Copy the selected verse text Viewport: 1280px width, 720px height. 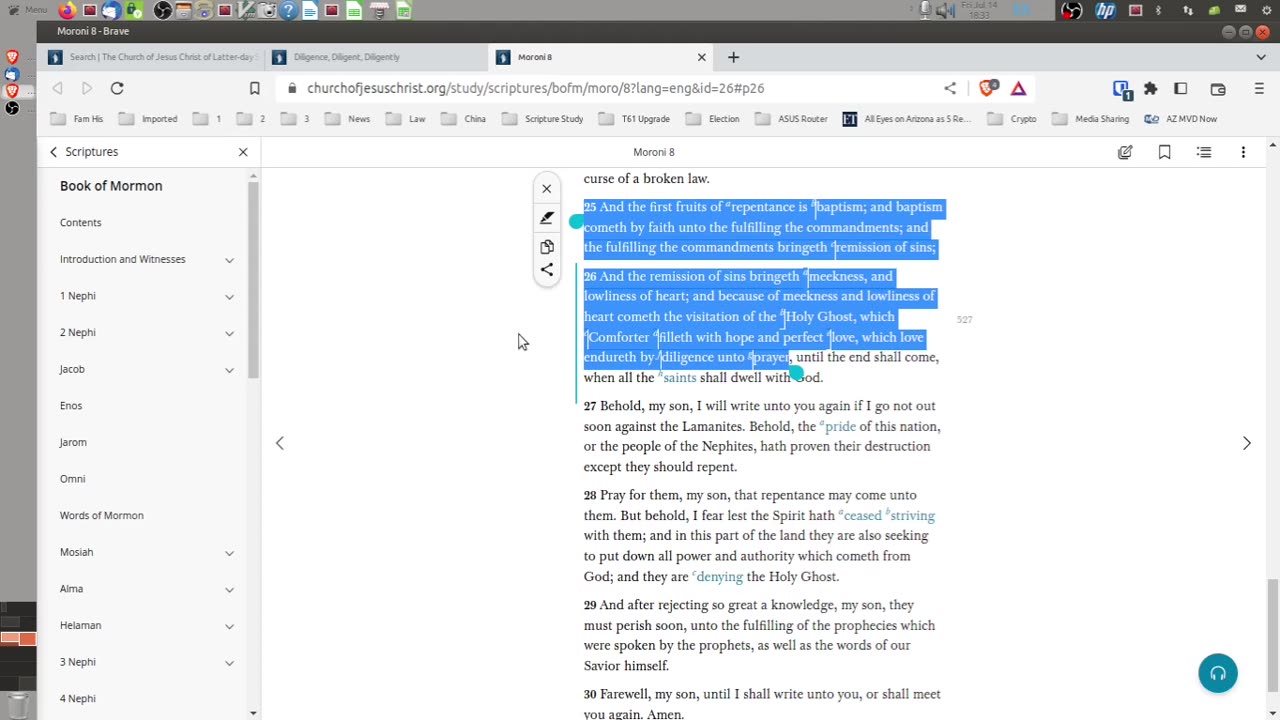coord(547,247)
